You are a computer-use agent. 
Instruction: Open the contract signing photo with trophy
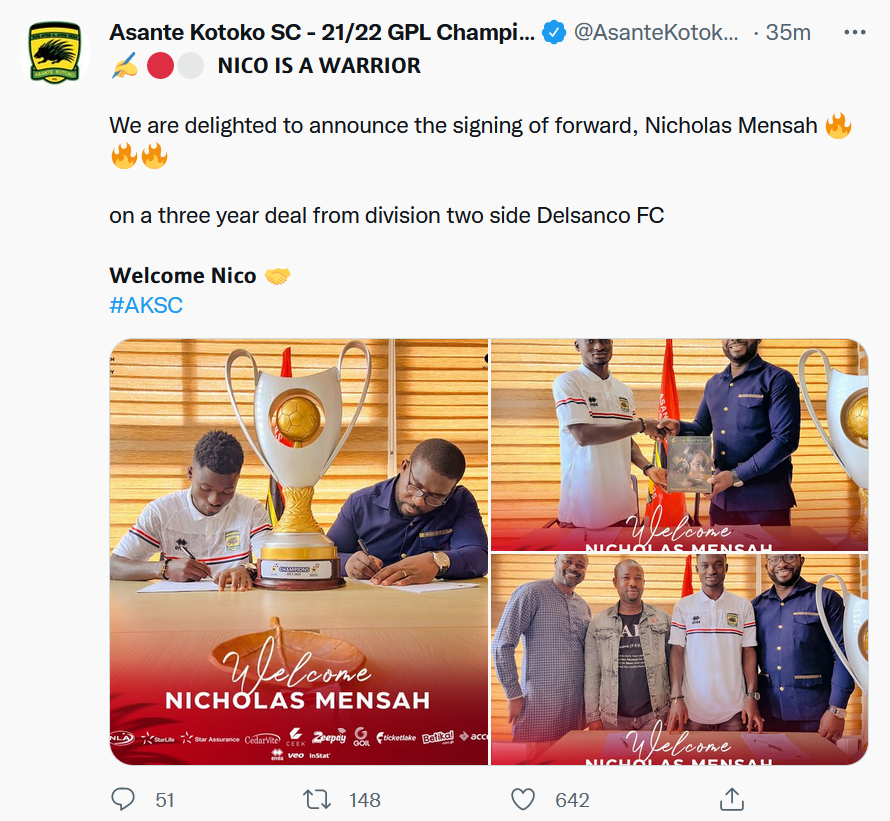click(299, 552)
